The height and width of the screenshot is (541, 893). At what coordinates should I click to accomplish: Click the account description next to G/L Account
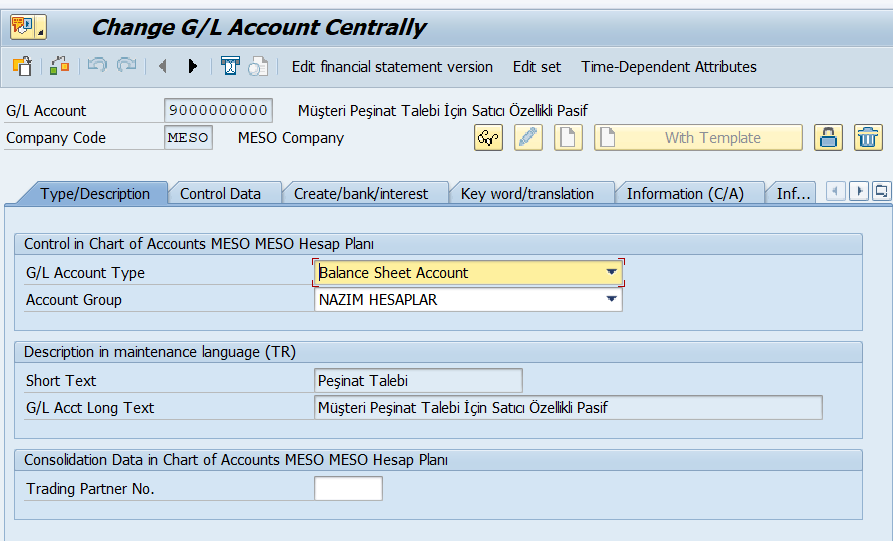[443, 110]
